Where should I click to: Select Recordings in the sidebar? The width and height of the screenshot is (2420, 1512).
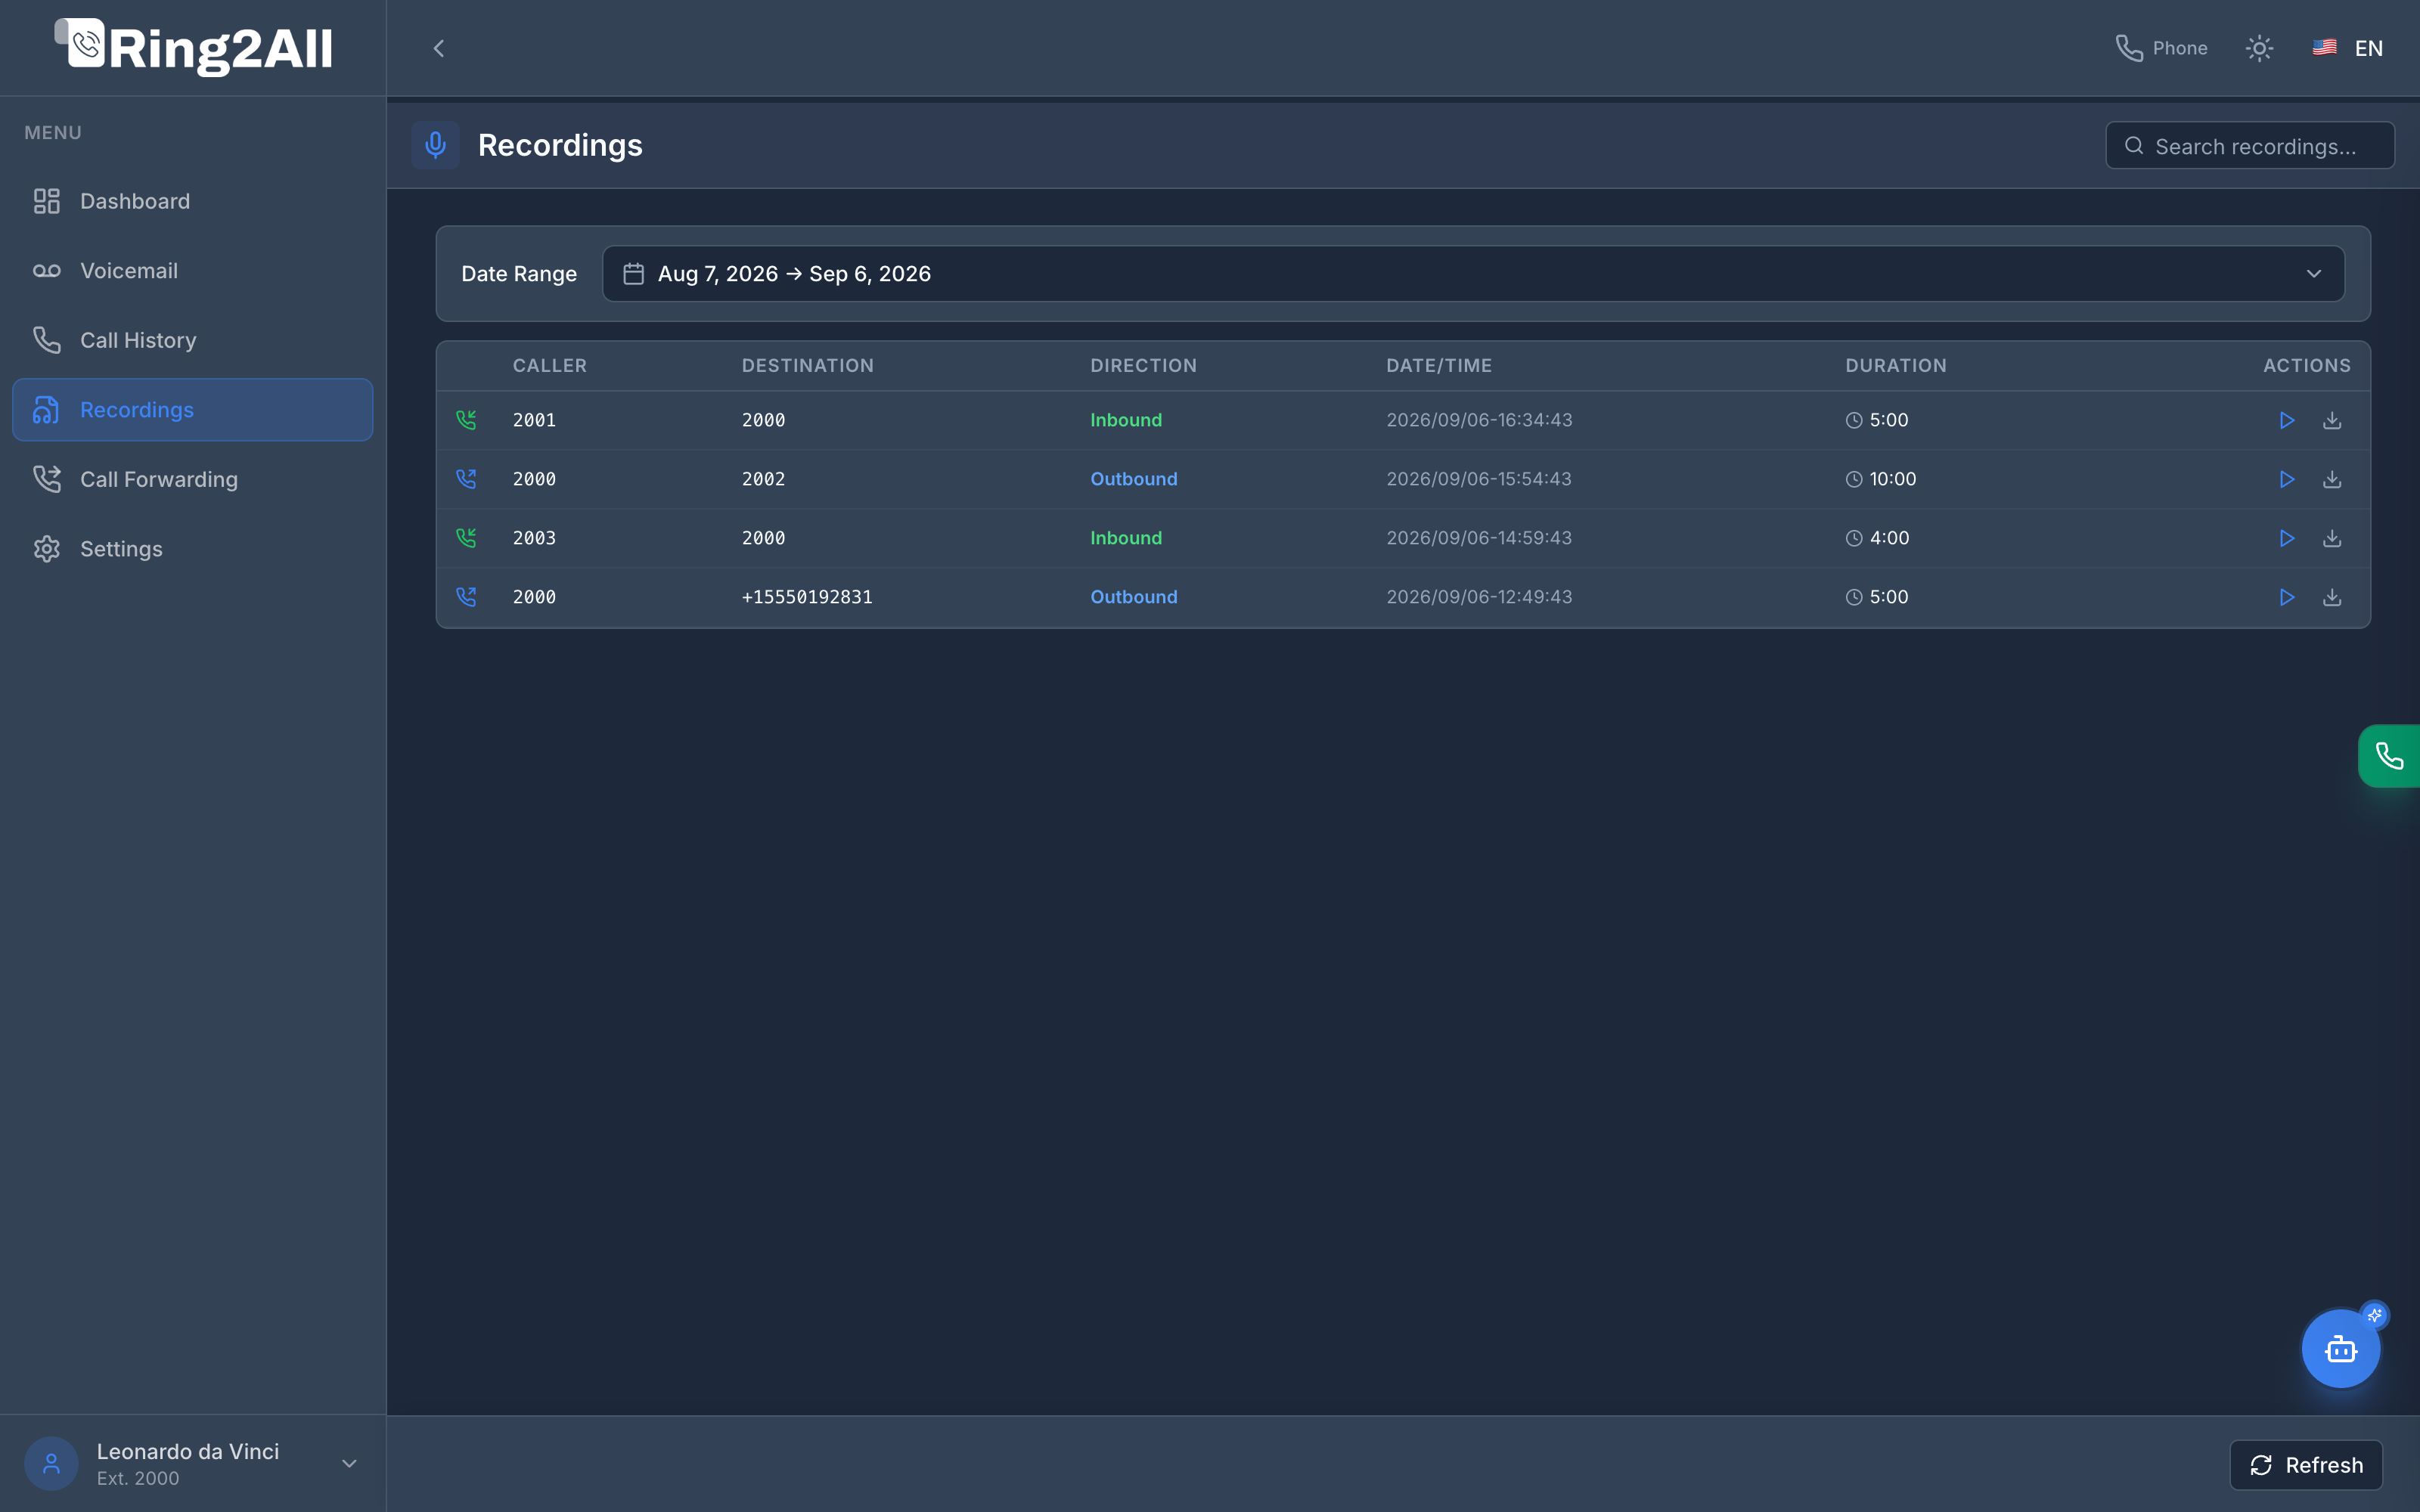click(x=192, y=410)
